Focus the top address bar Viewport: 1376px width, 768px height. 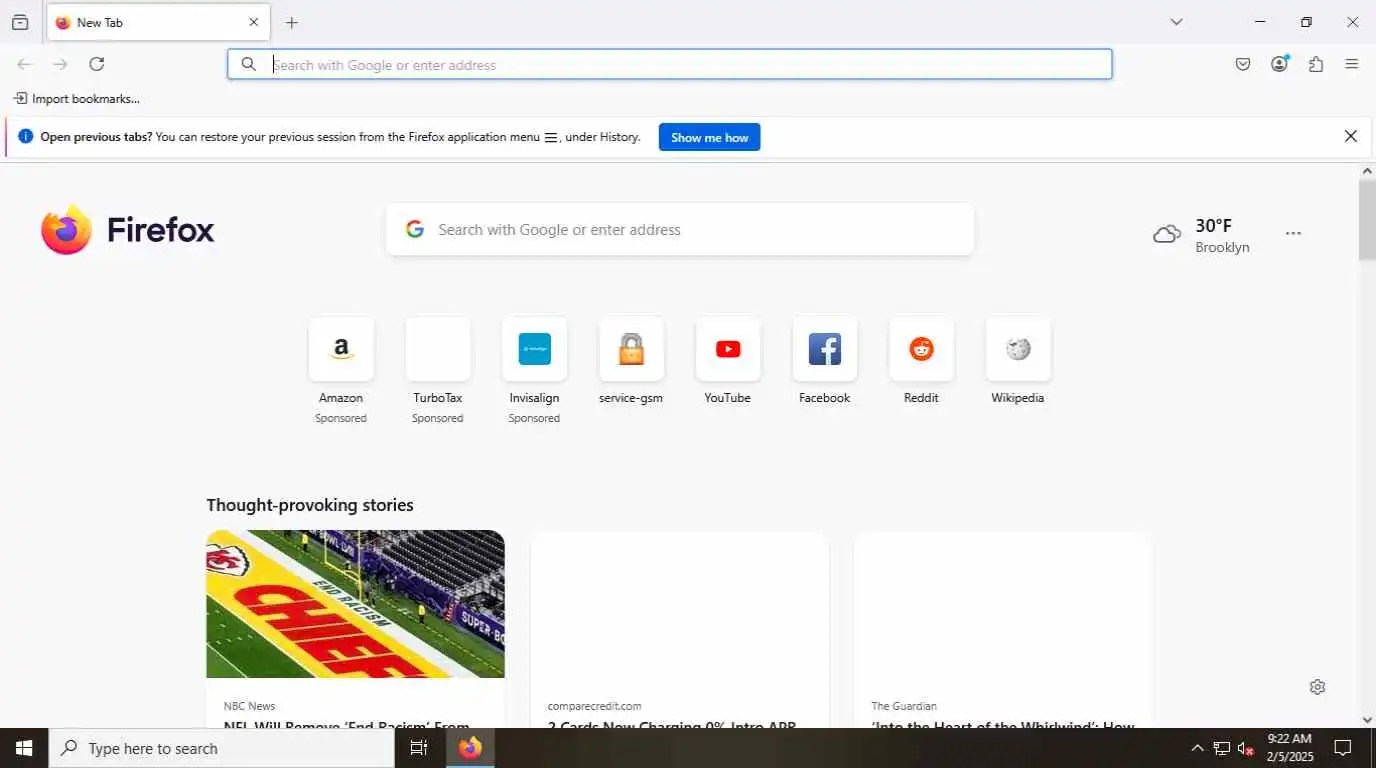[669, 64]
